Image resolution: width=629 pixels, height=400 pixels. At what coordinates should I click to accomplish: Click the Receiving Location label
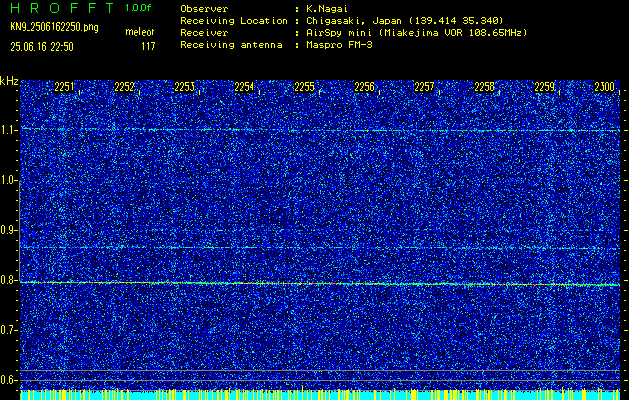(x=234, y=21)
